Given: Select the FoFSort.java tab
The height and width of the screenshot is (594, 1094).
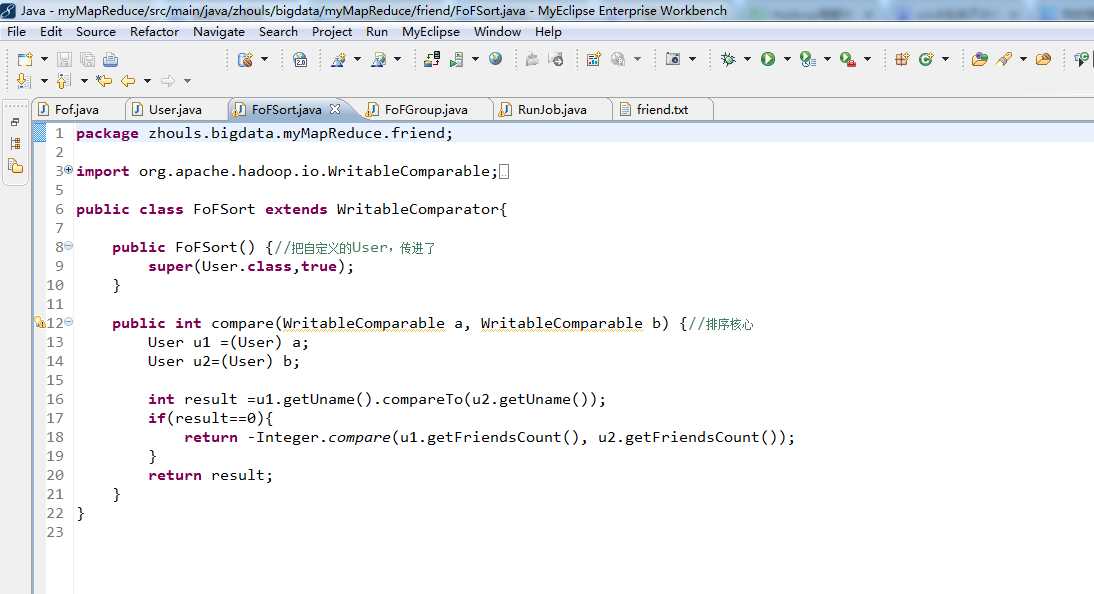Looking at the screenshot, I should (286, 110).
